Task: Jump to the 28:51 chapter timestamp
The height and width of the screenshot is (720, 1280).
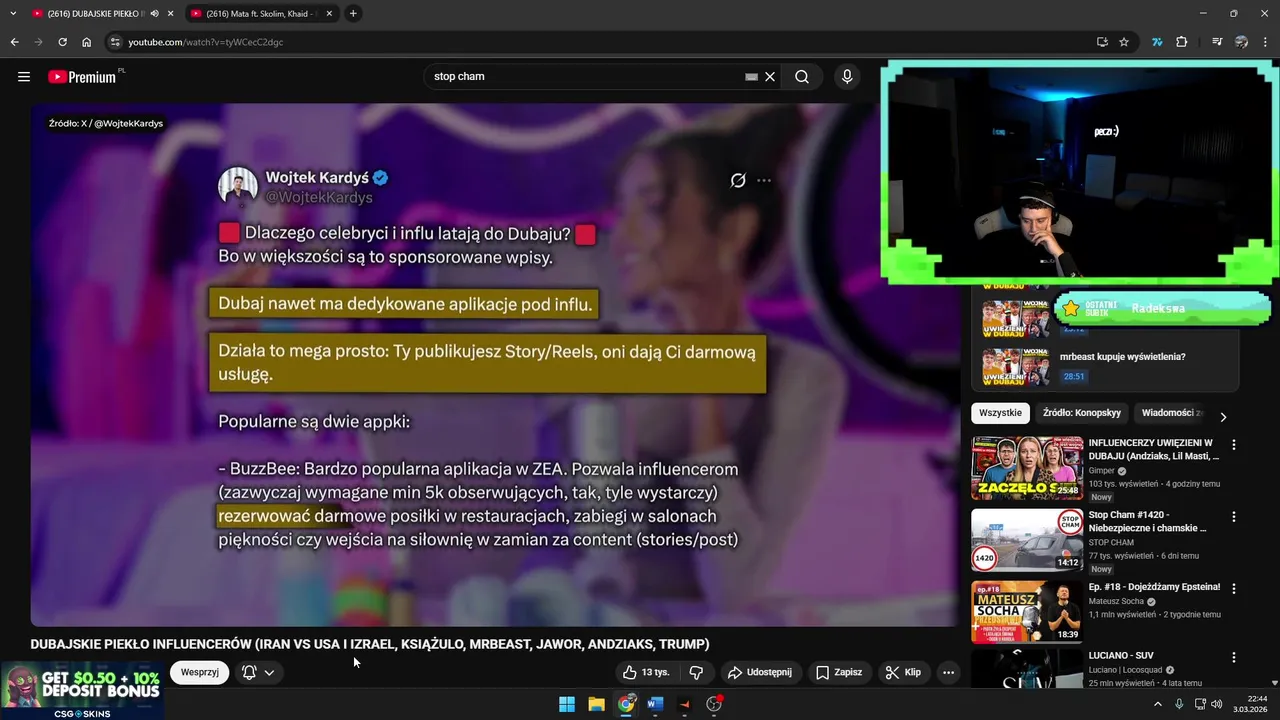Action: coord(1074,377)
